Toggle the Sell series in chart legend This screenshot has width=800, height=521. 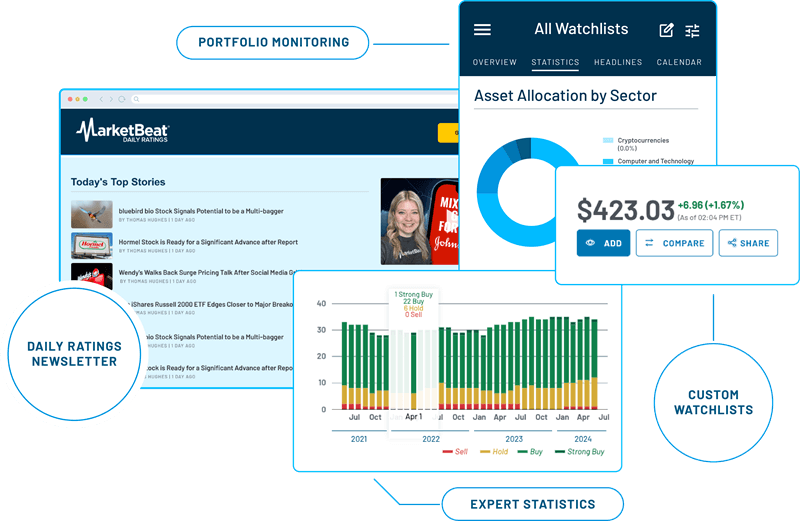click(455, 452)
